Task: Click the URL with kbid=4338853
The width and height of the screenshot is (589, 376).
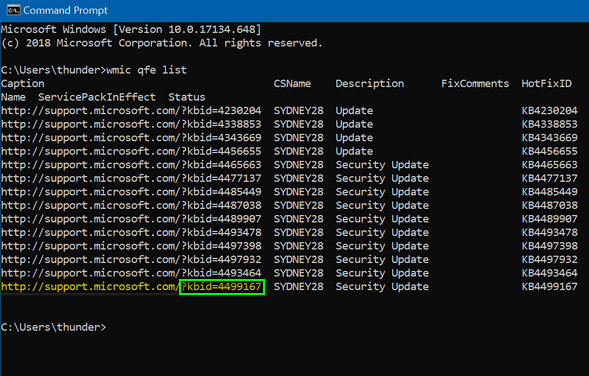Action: [131, 124]
